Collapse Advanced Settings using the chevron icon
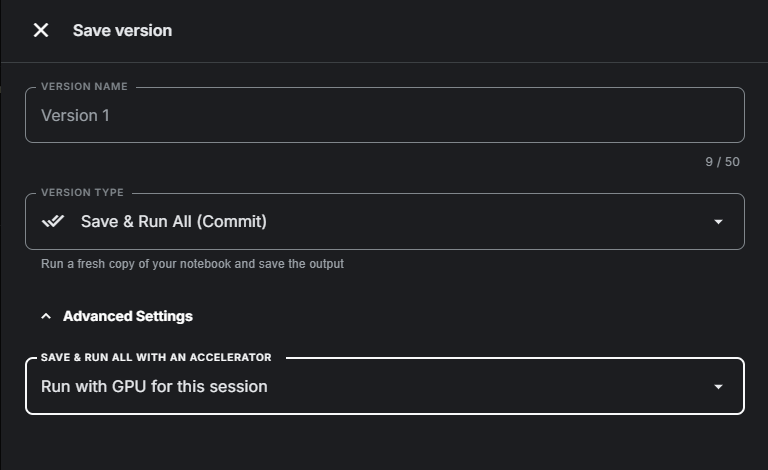768x470 pixels. click(46, 316)
